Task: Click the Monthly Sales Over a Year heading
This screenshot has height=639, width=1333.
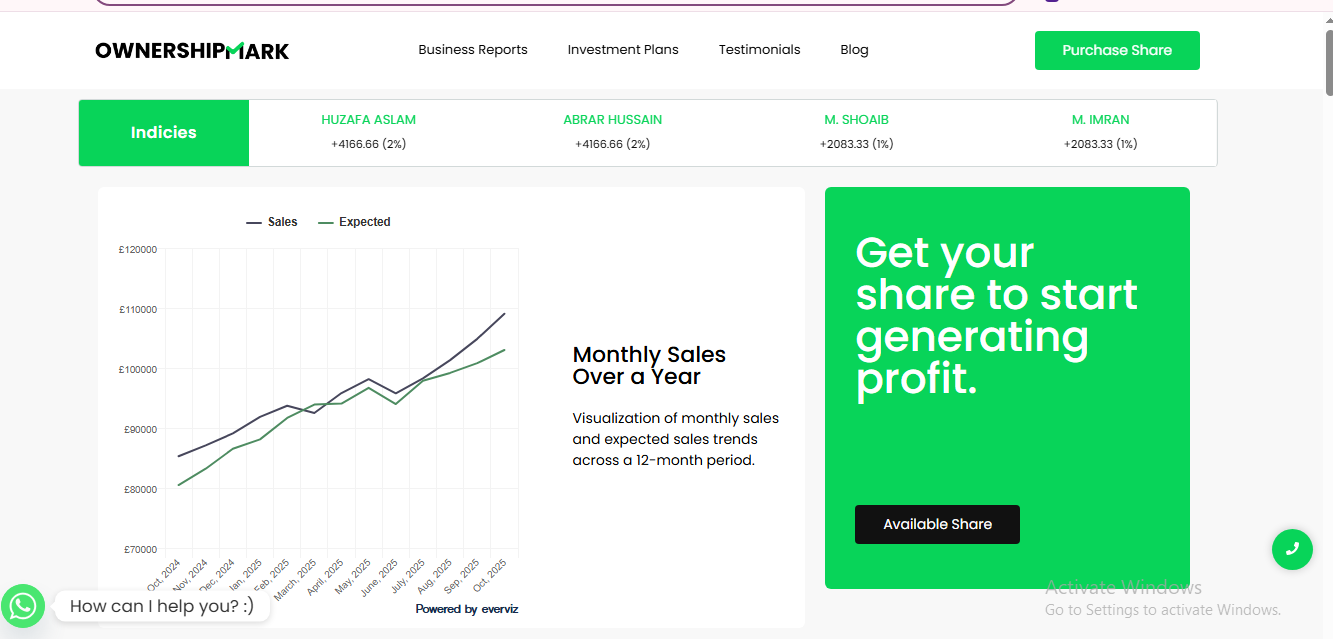Action: 649,366
